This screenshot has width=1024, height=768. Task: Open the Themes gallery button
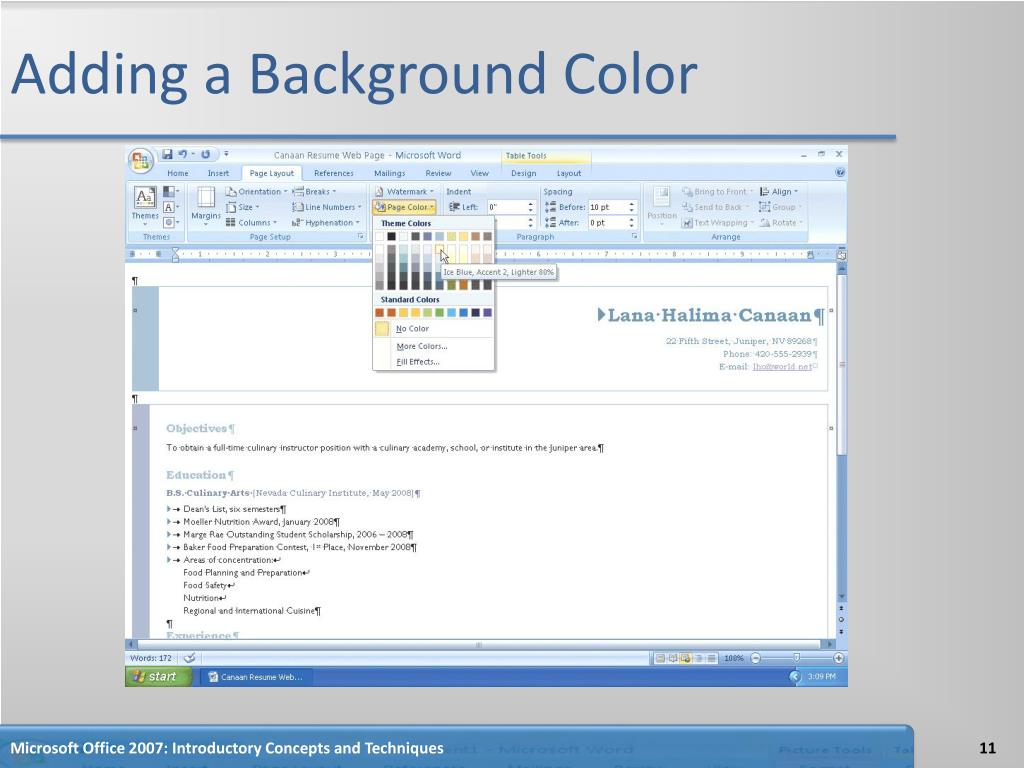145,206
